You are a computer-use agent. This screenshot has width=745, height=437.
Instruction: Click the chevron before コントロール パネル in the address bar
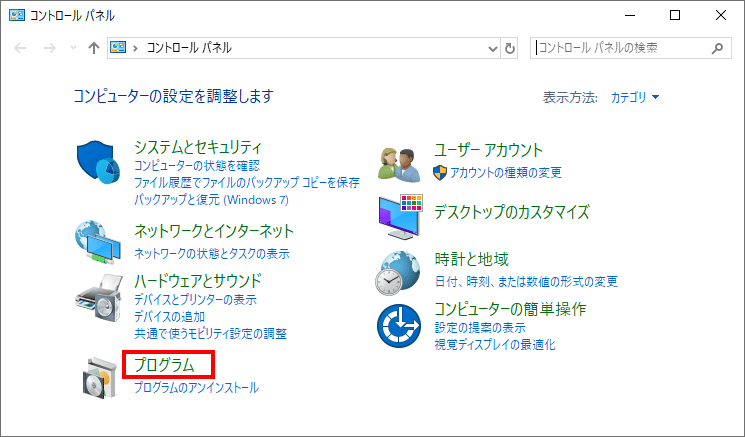(135, 48)
